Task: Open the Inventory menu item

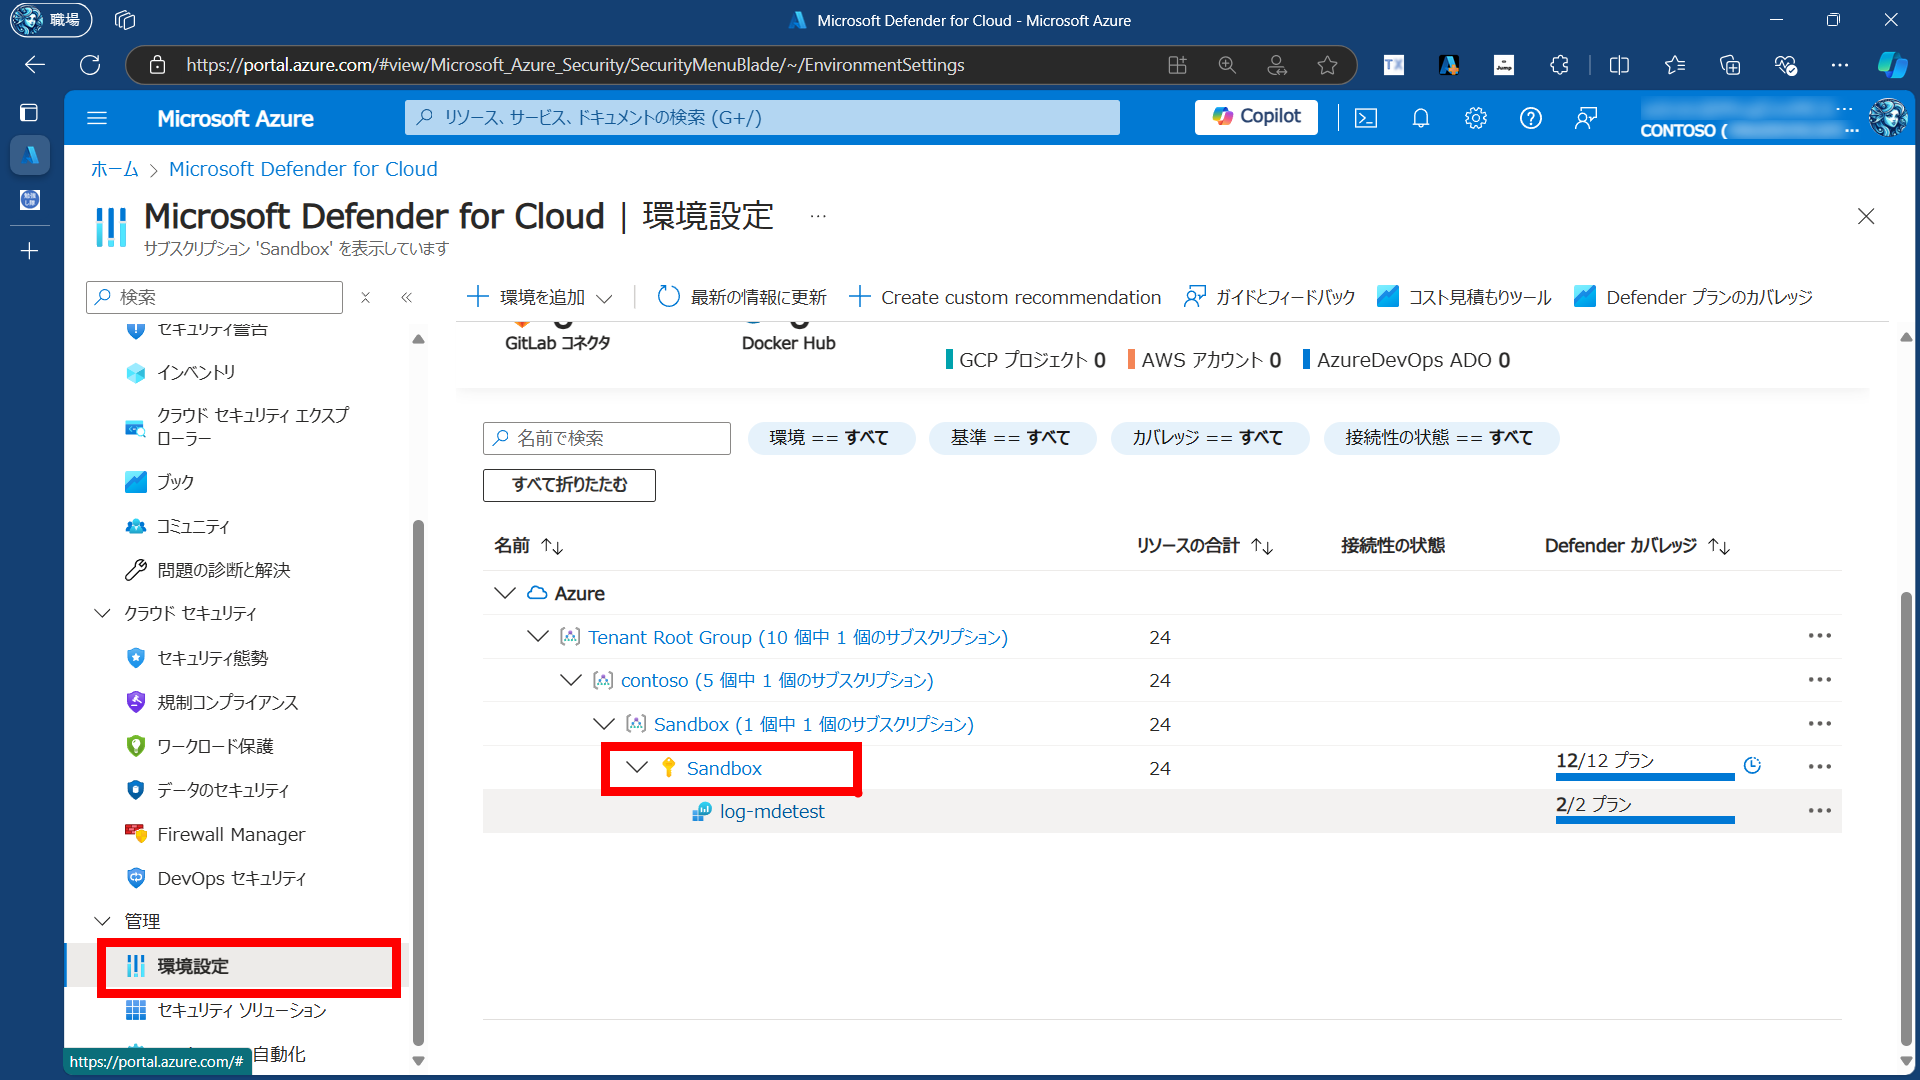Action: pyautogui.click(x=196, y=372)
